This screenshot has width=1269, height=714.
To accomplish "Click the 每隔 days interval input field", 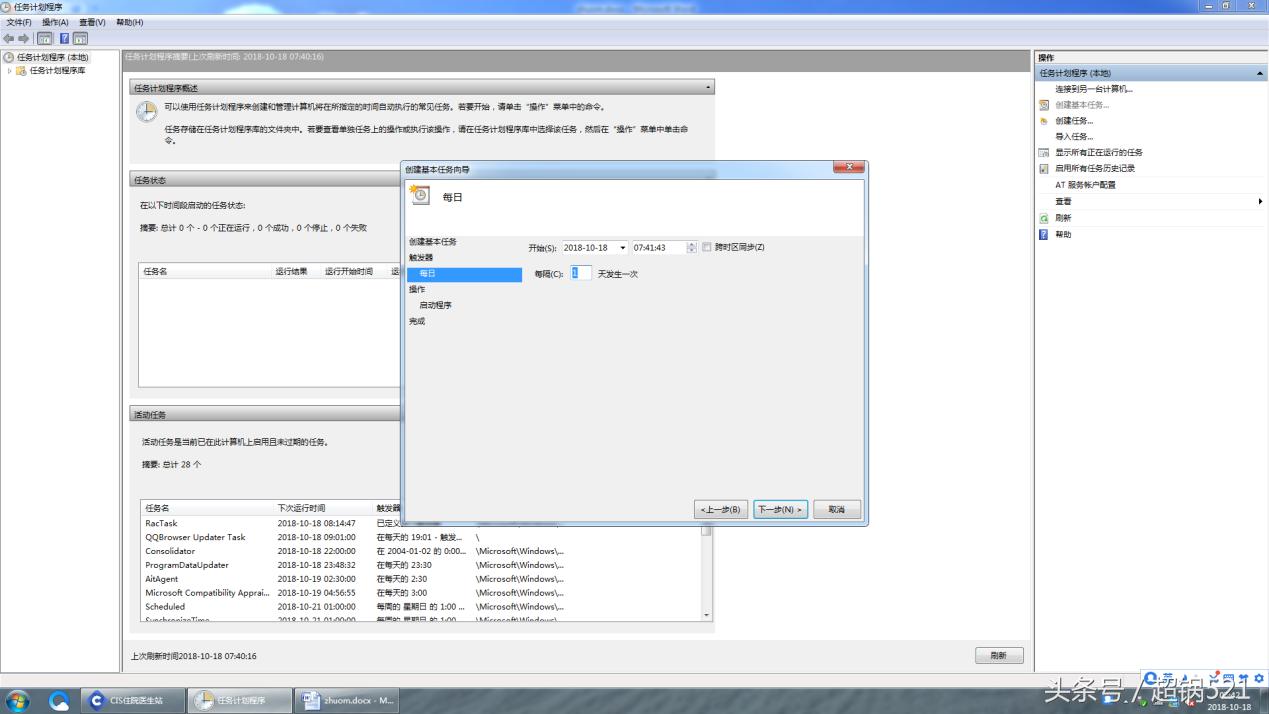I will 581,273.
